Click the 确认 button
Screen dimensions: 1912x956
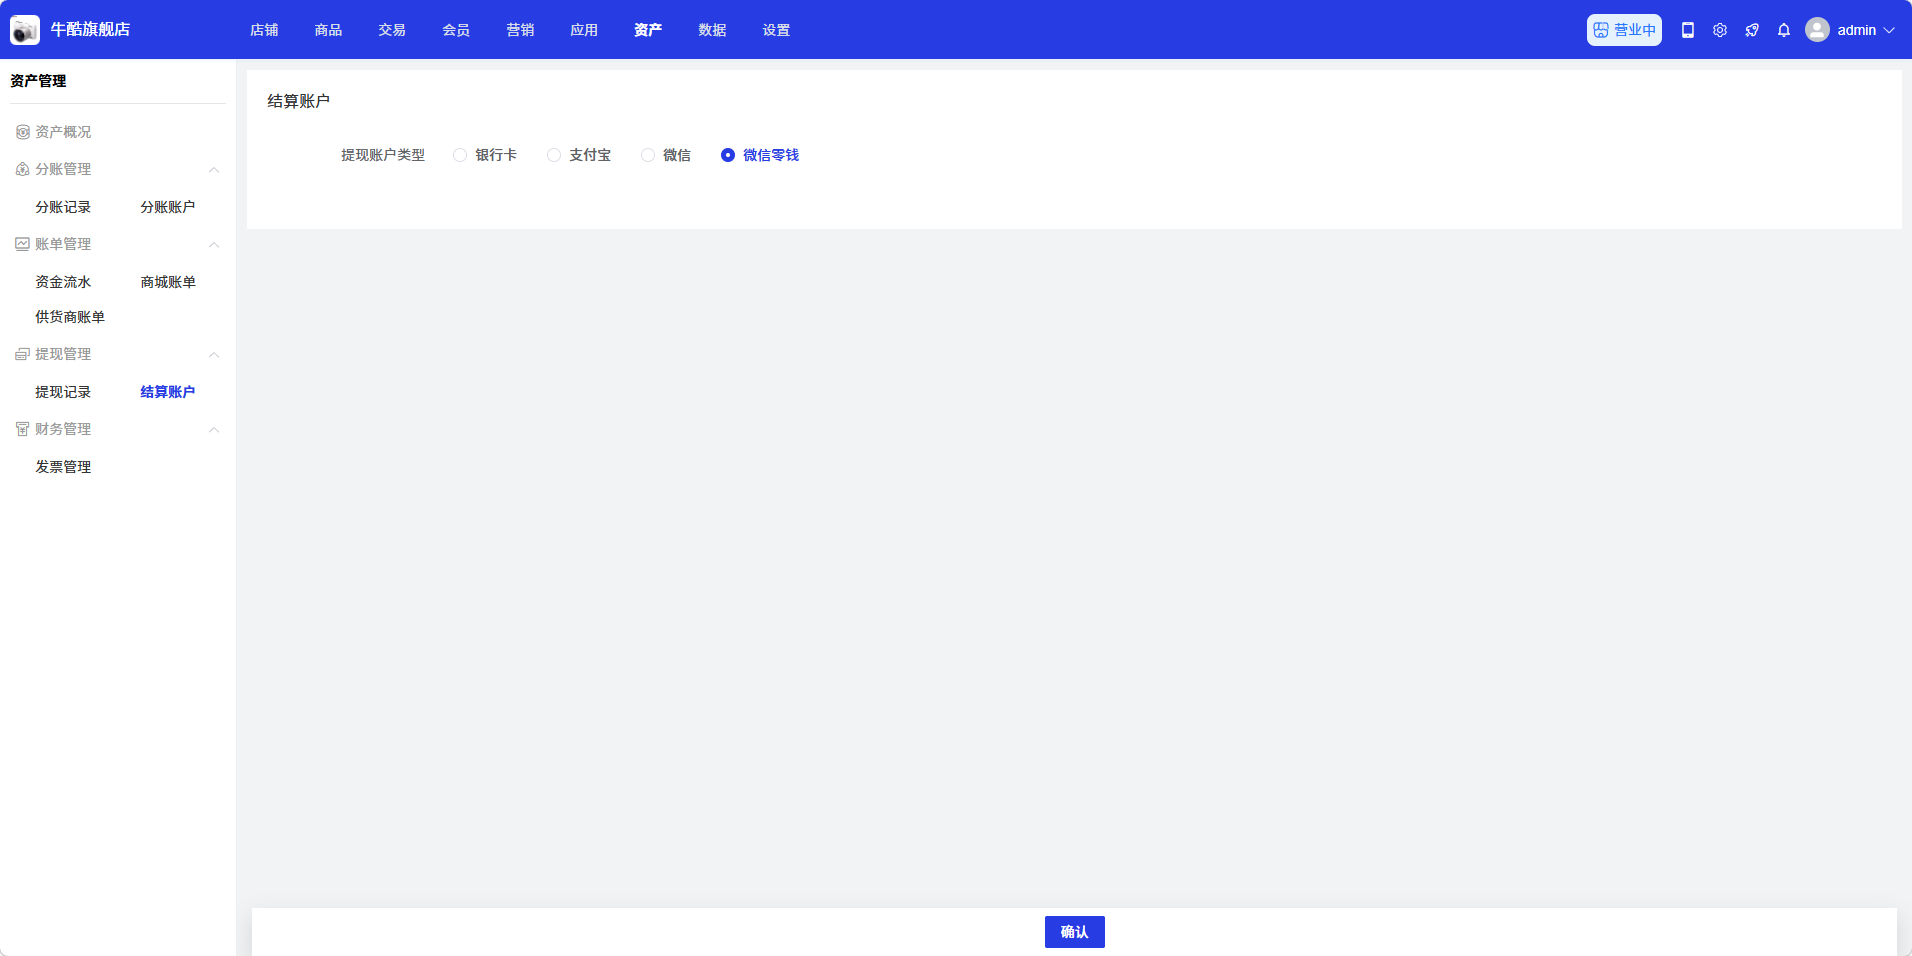tap(1075, 932)
